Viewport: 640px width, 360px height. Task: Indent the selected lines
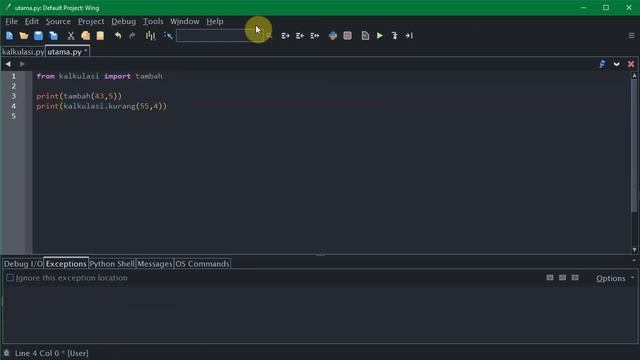[x=285, y=36]
